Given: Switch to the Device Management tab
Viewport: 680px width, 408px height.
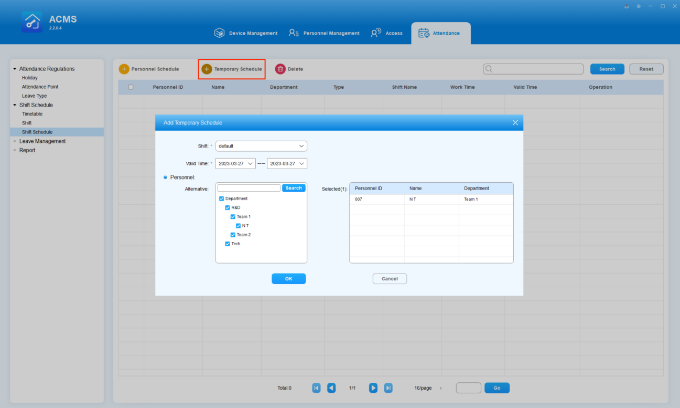Looking at the screenshot, I should click(247, 33).
